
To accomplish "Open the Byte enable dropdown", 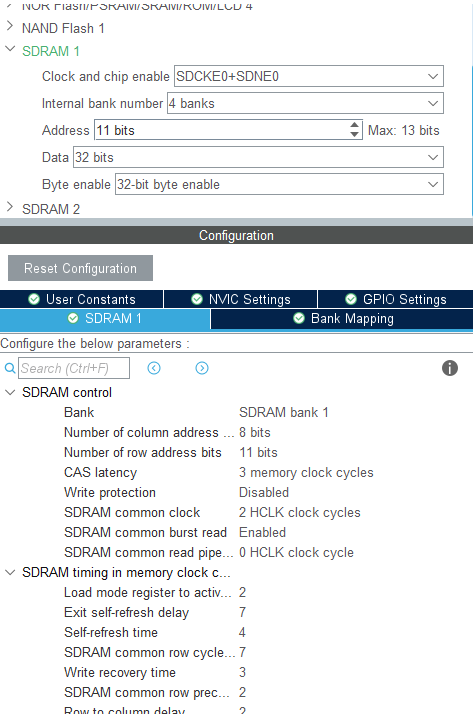I will [x=279, y=184].
